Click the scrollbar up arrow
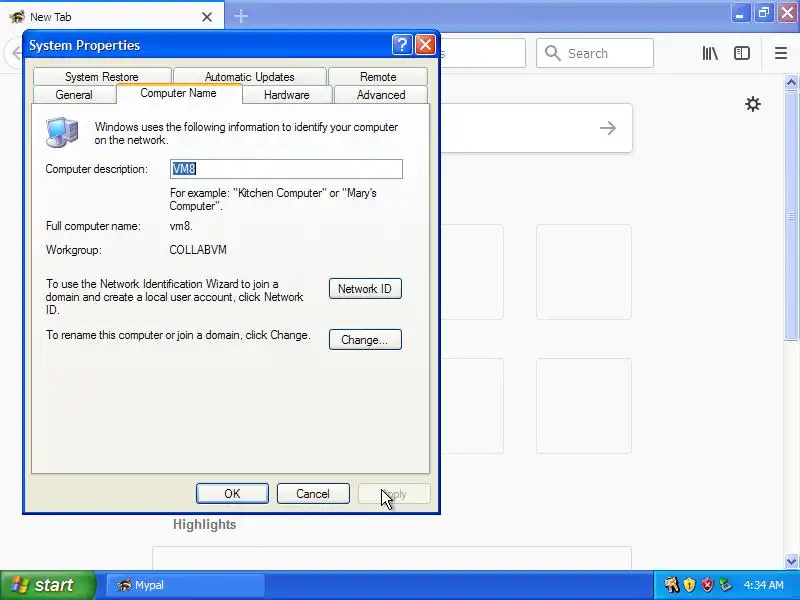The width and height of the screenshot is (800, 600). 791,82
